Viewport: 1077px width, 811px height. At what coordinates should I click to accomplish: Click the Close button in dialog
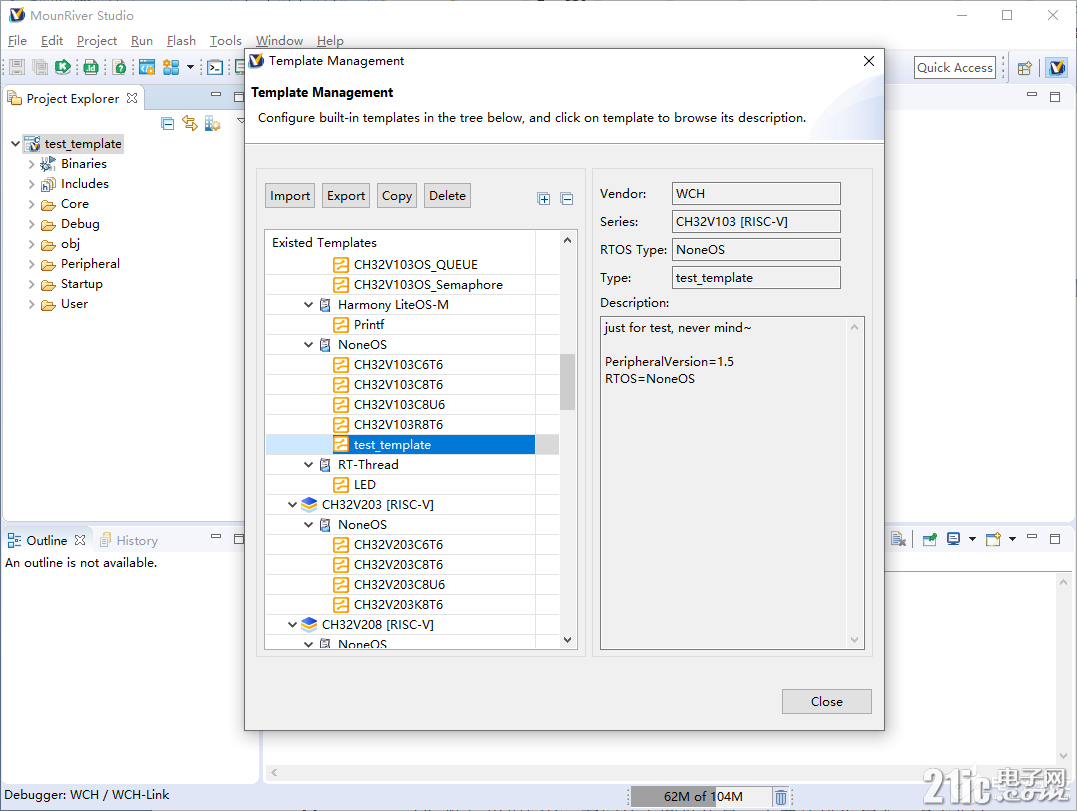pos(826,701)
